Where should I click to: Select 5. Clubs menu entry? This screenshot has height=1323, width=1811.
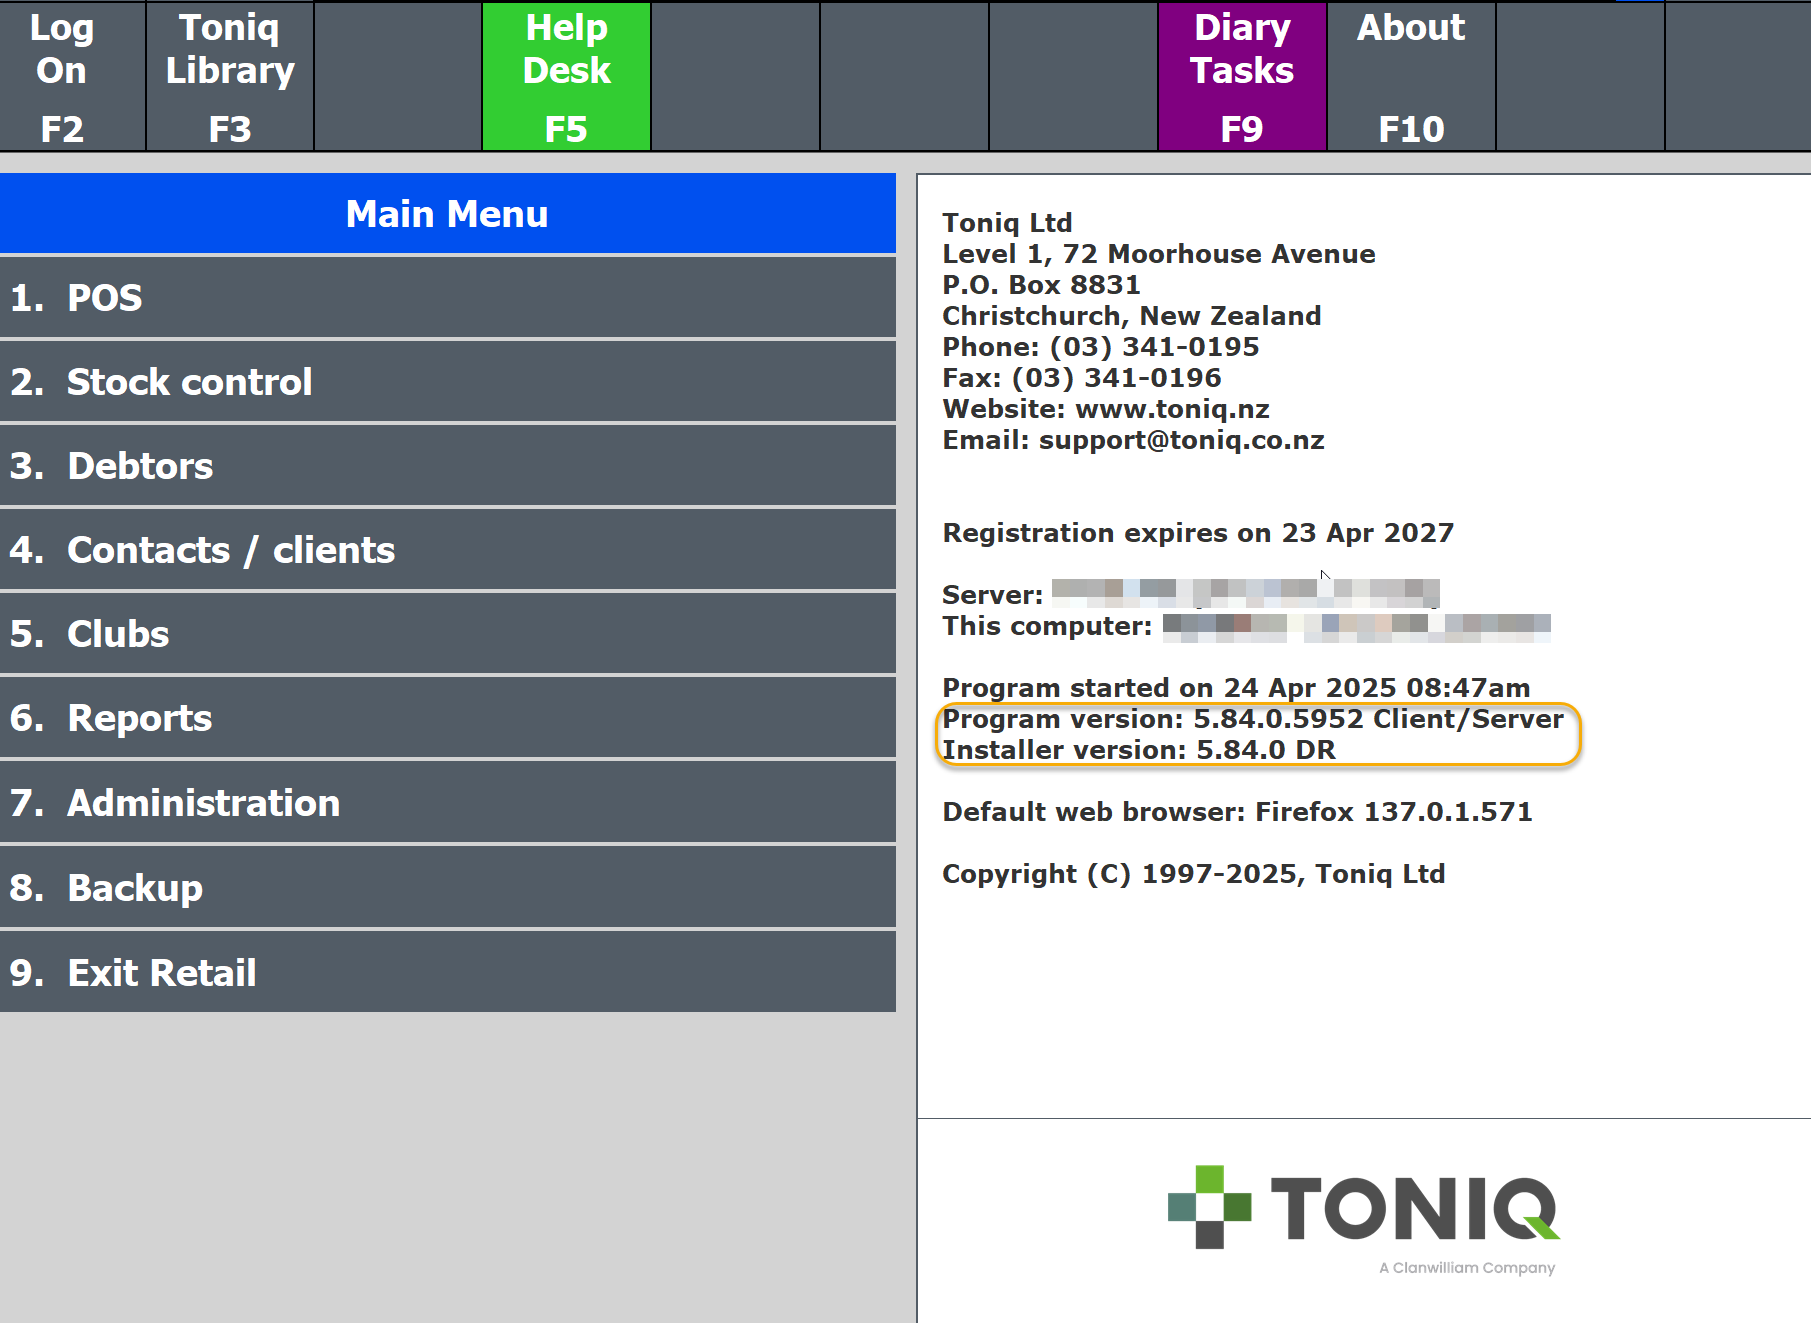(447, 634)
